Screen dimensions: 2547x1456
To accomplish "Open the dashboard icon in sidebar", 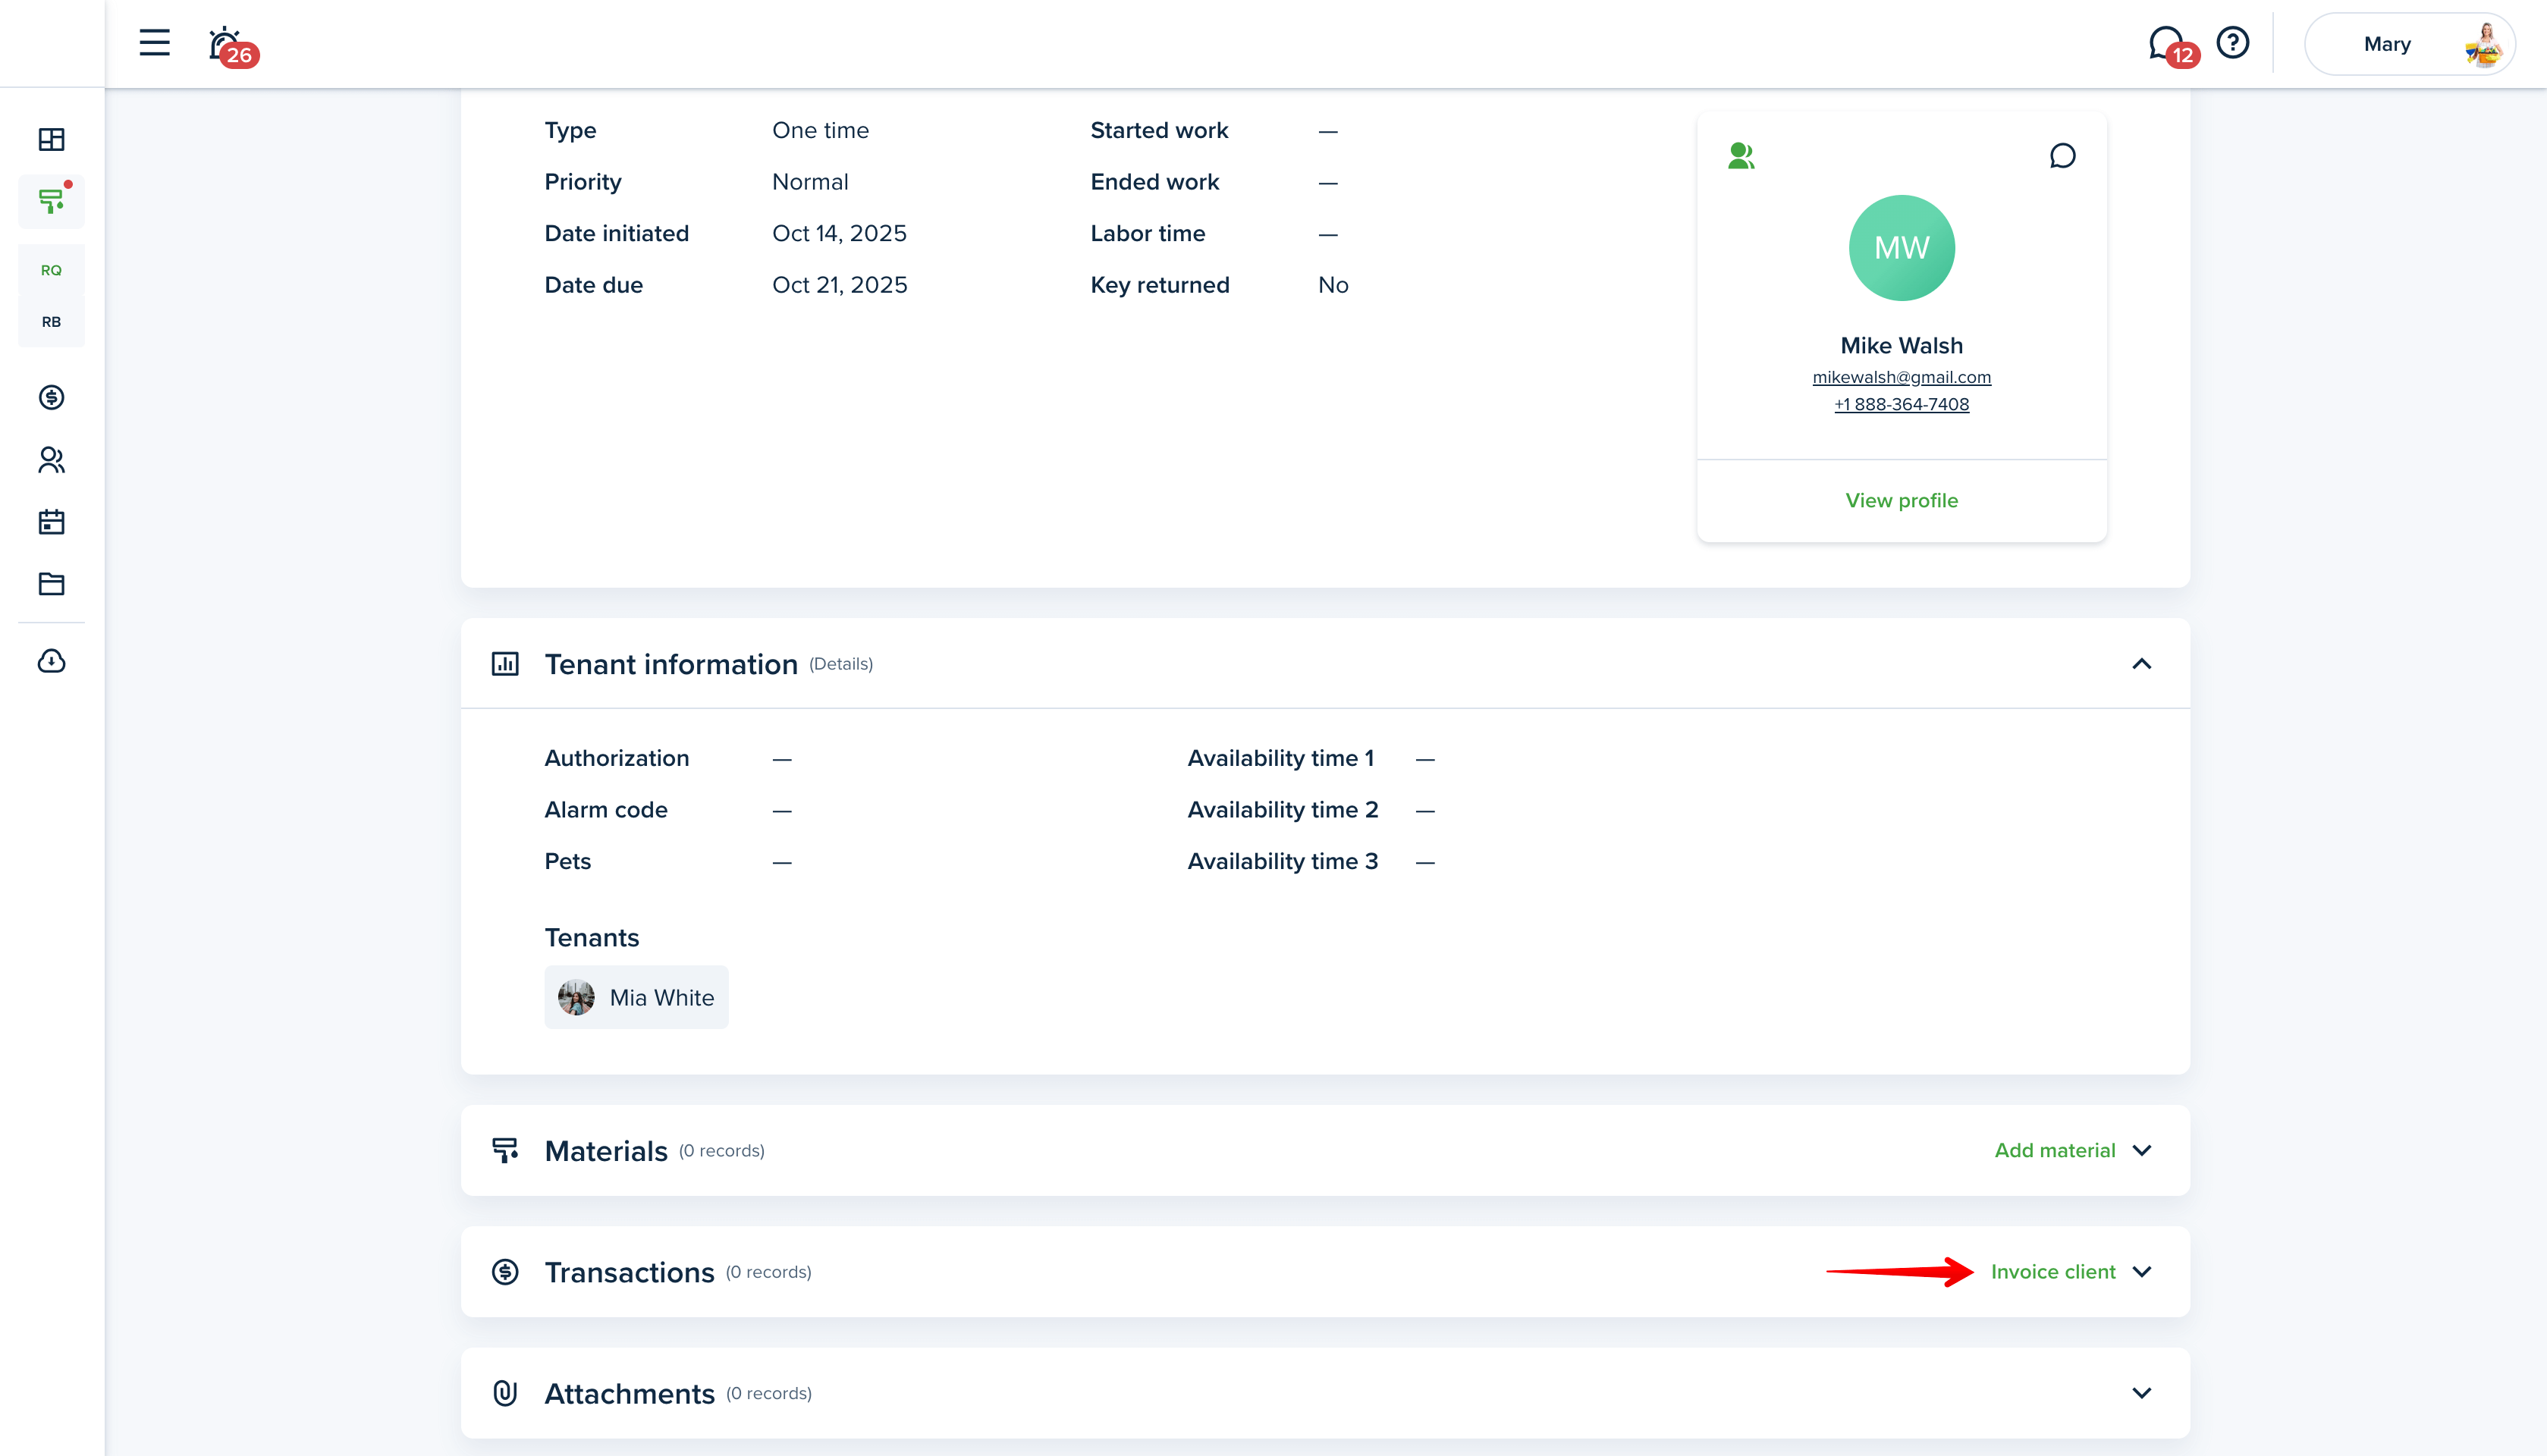I will coord(51,140).
